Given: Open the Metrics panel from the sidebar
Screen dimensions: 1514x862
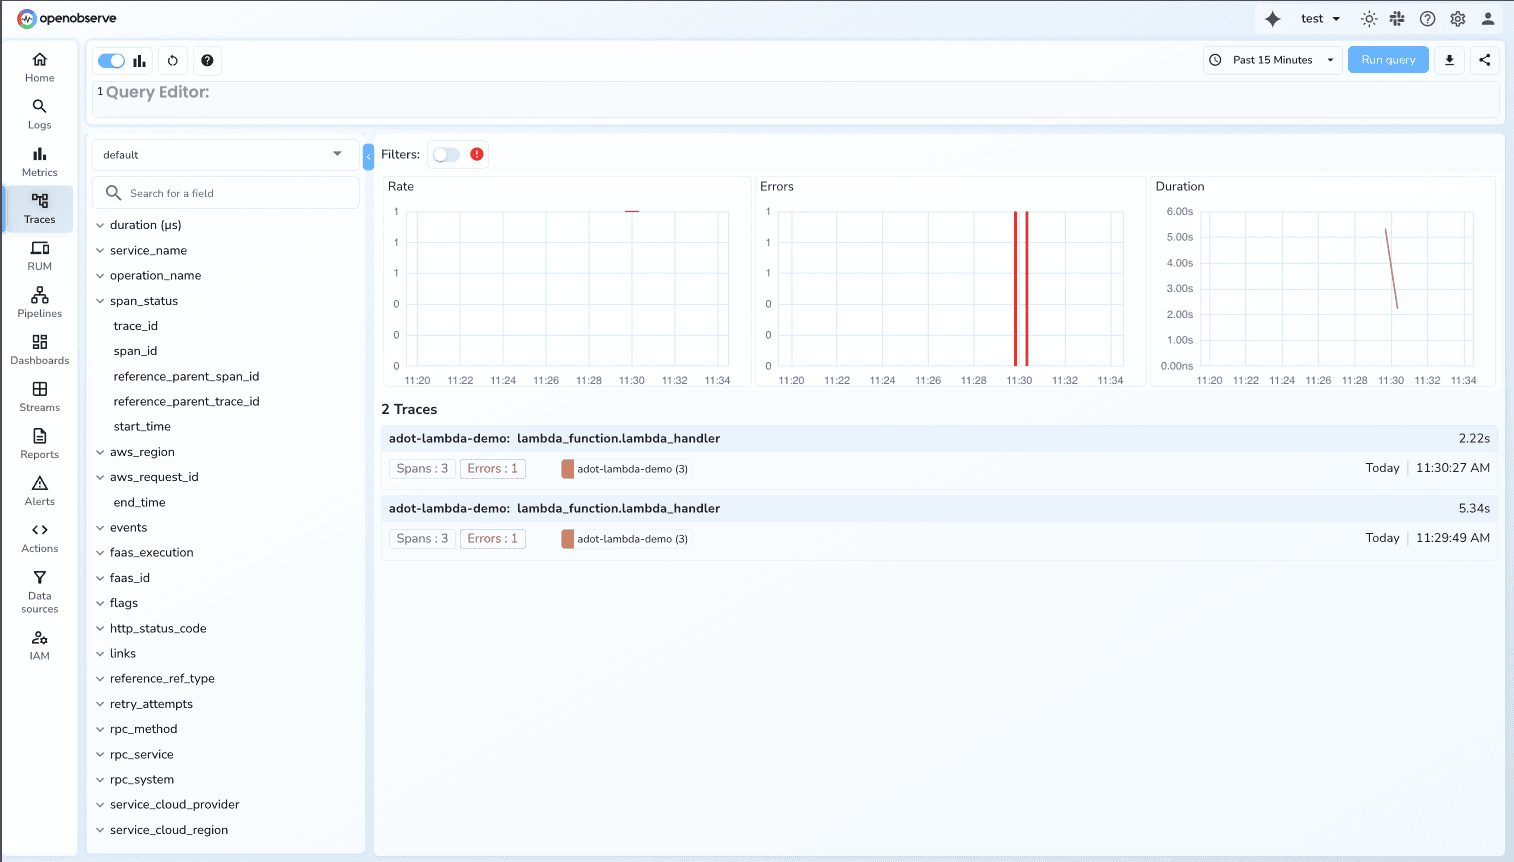Looking at the screenshot, I should click(39, 161).
